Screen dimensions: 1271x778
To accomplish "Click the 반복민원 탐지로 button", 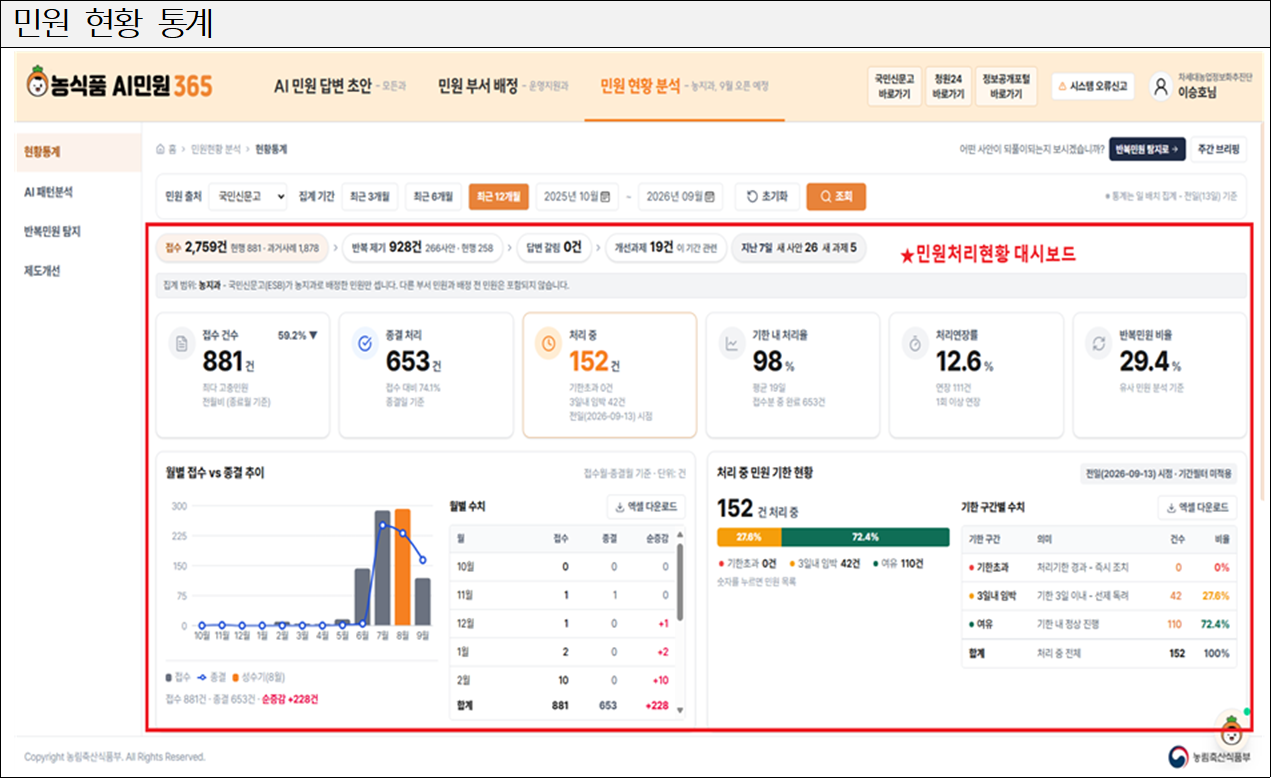I will (x=1147, y=149).
